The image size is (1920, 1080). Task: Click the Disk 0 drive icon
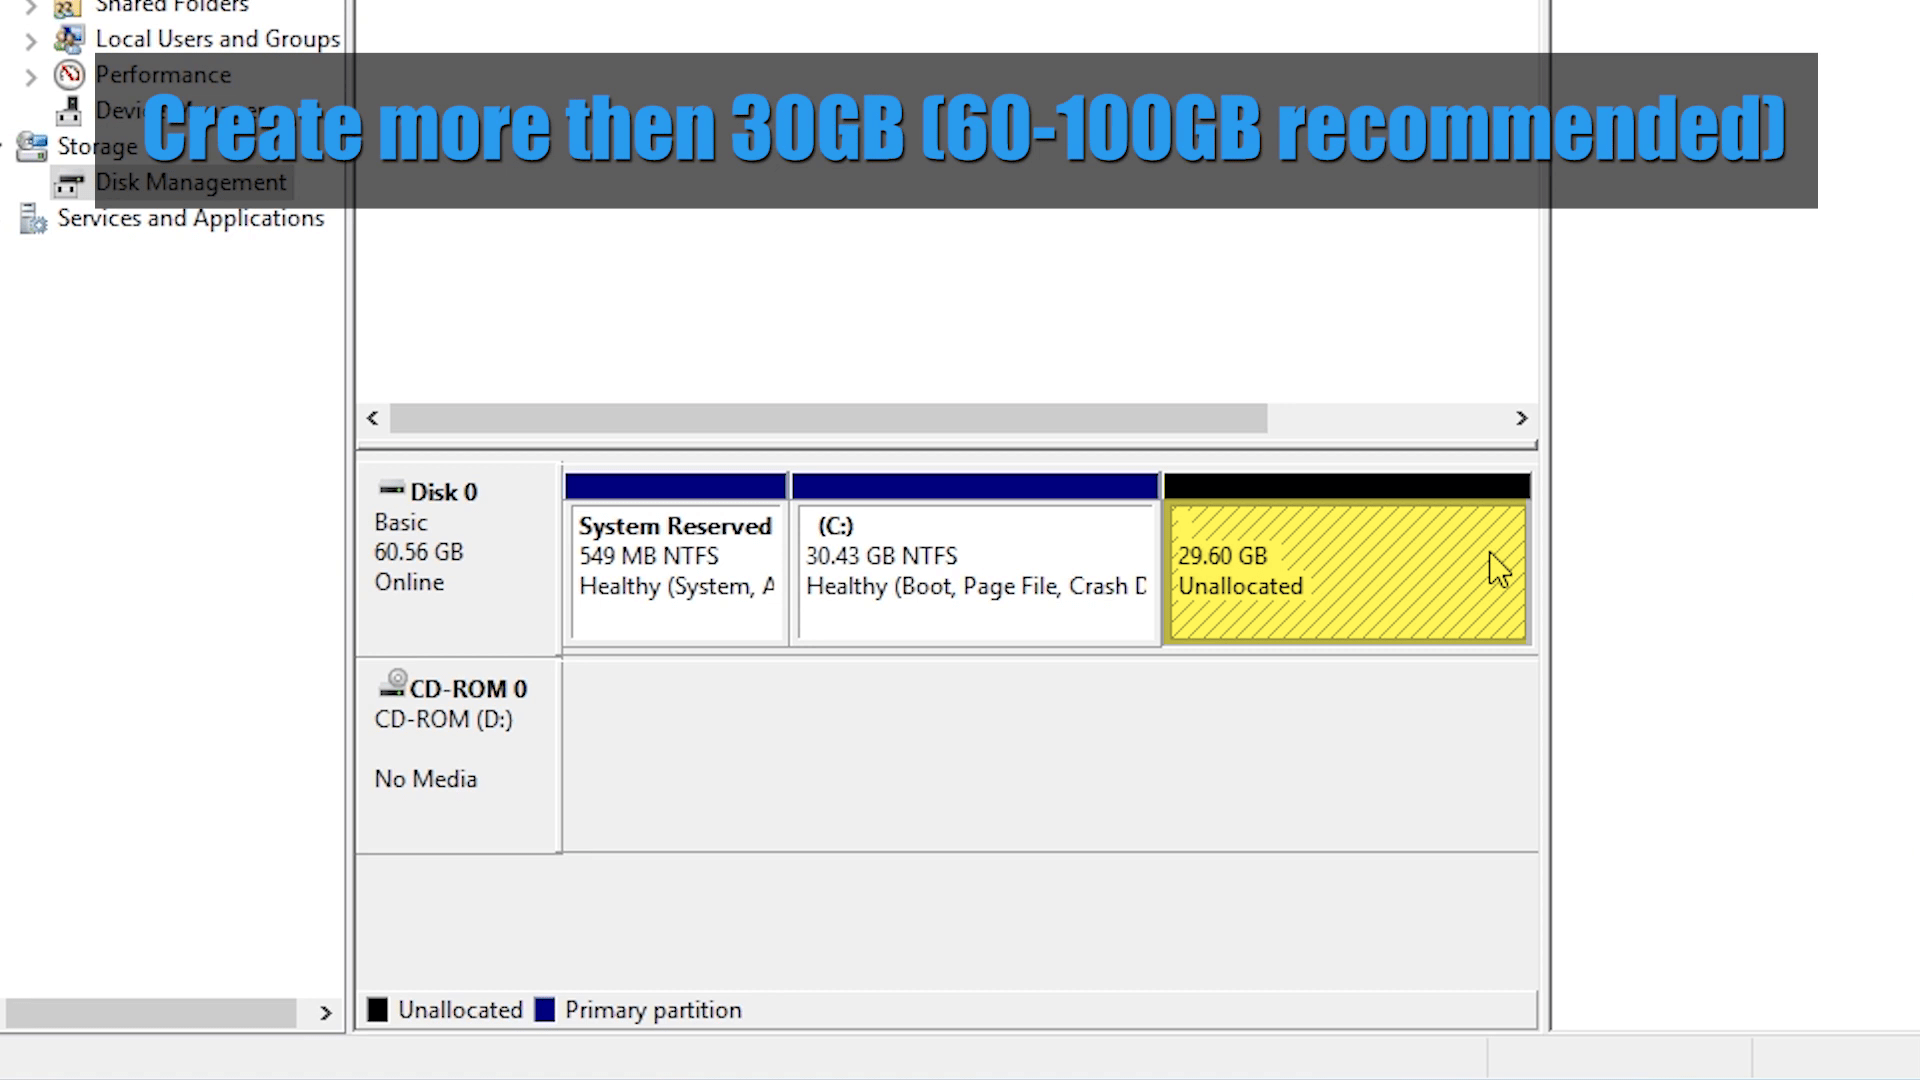[x=390, y=489]
